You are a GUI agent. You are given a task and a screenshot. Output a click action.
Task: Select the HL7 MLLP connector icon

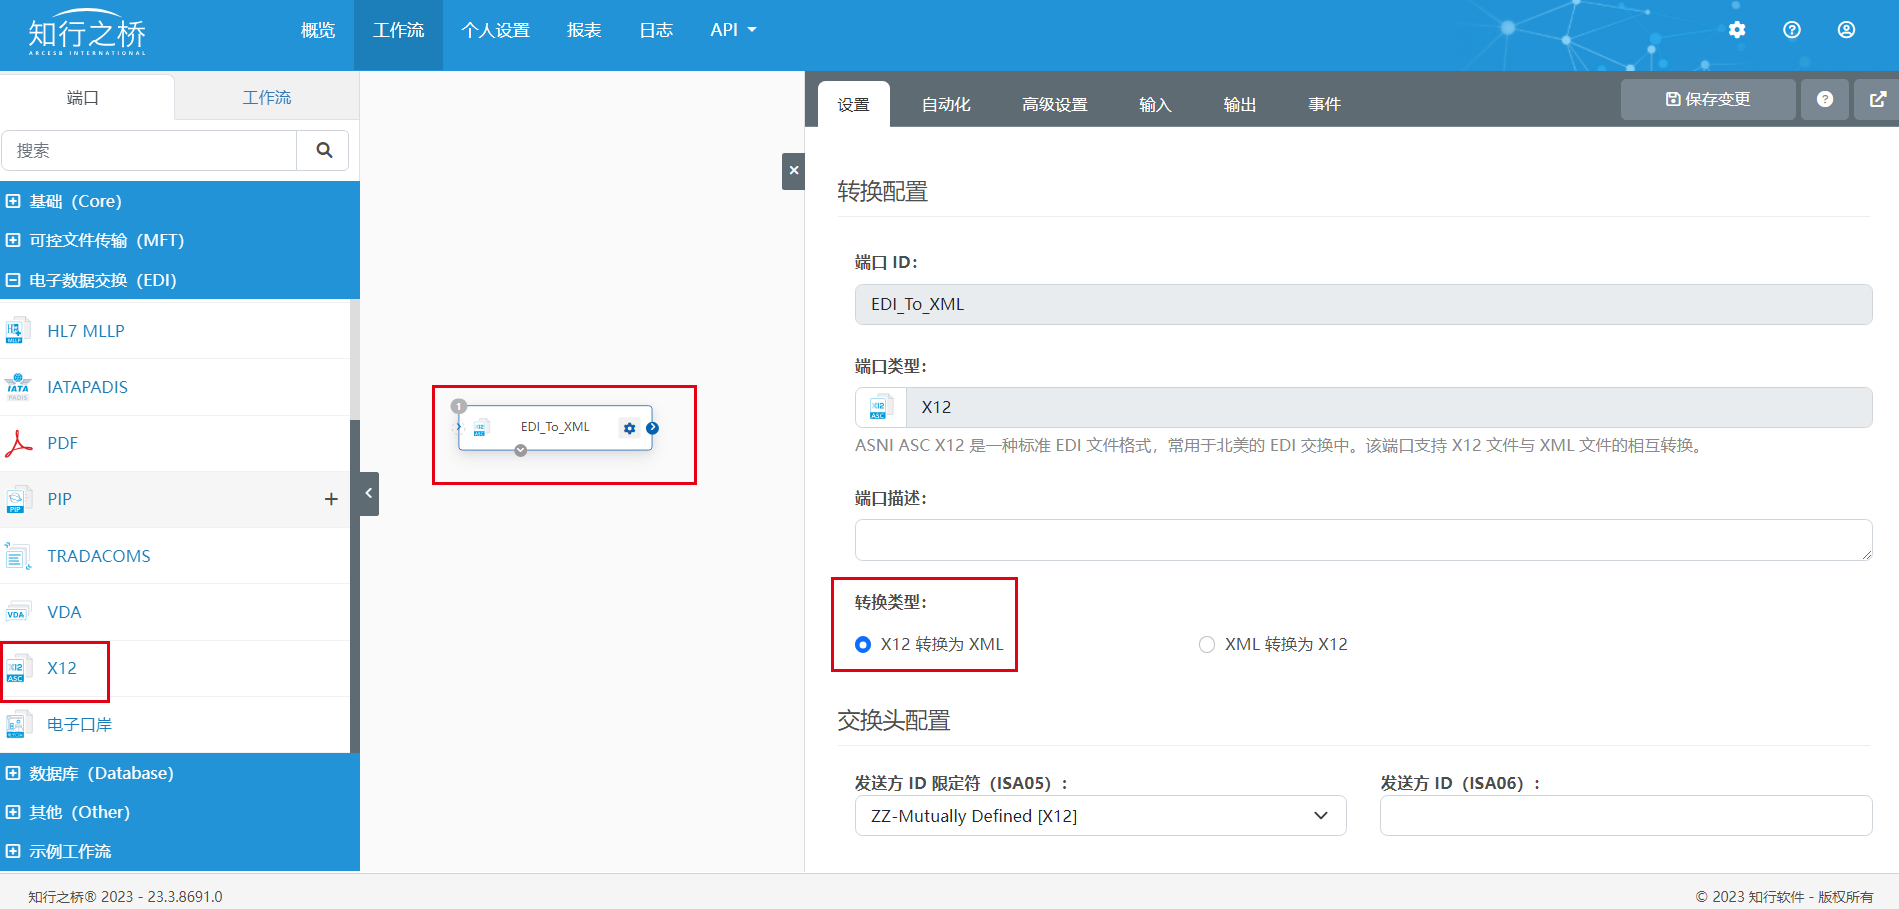coord(17,331)
